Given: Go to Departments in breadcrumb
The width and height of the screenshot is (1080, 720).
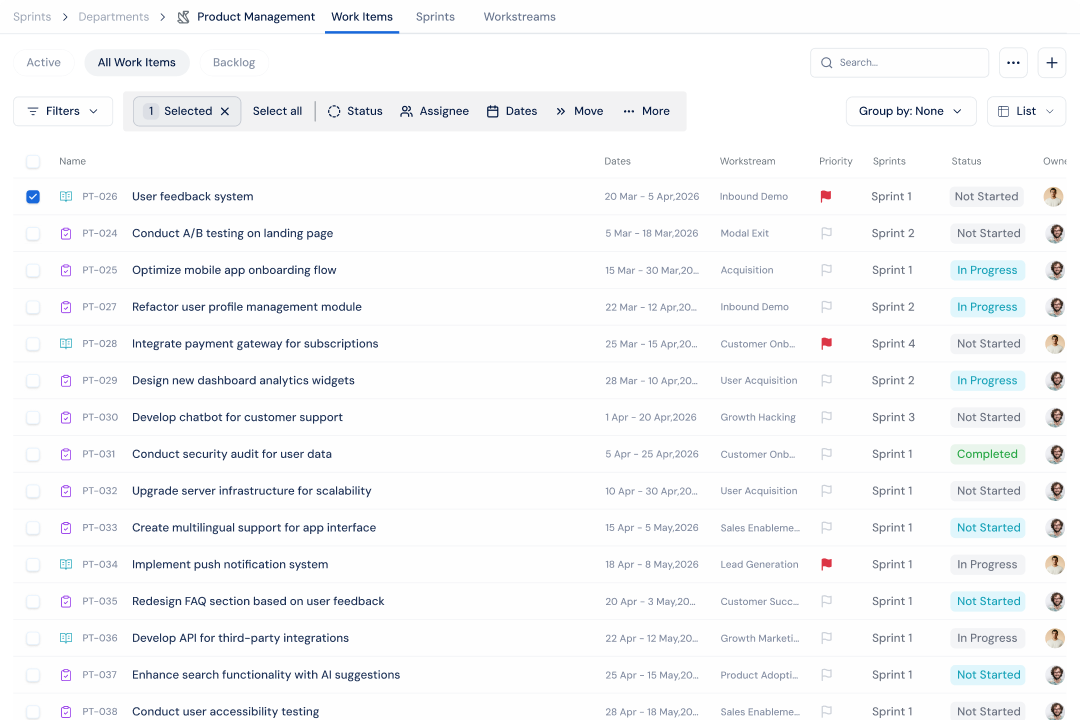Looking at the screenshot, I should click(x=114, y=17).
